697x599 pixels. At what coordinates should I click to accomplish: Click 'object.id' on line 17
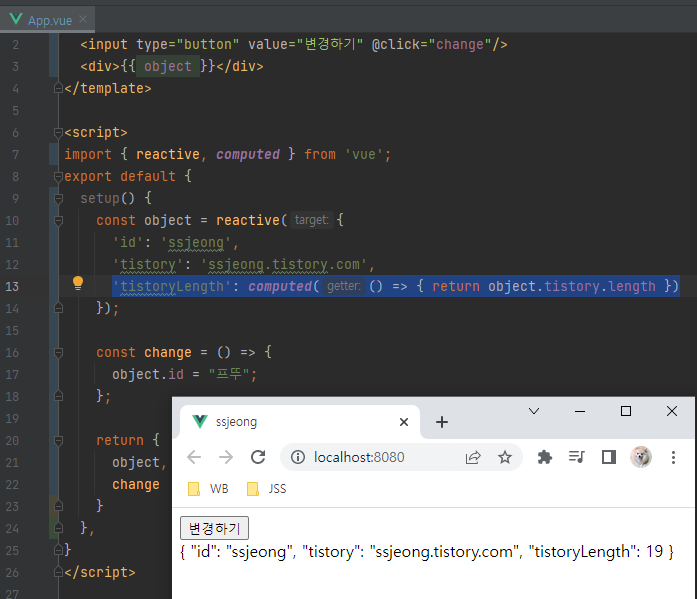pyautogui.click(x=148, y=374)
